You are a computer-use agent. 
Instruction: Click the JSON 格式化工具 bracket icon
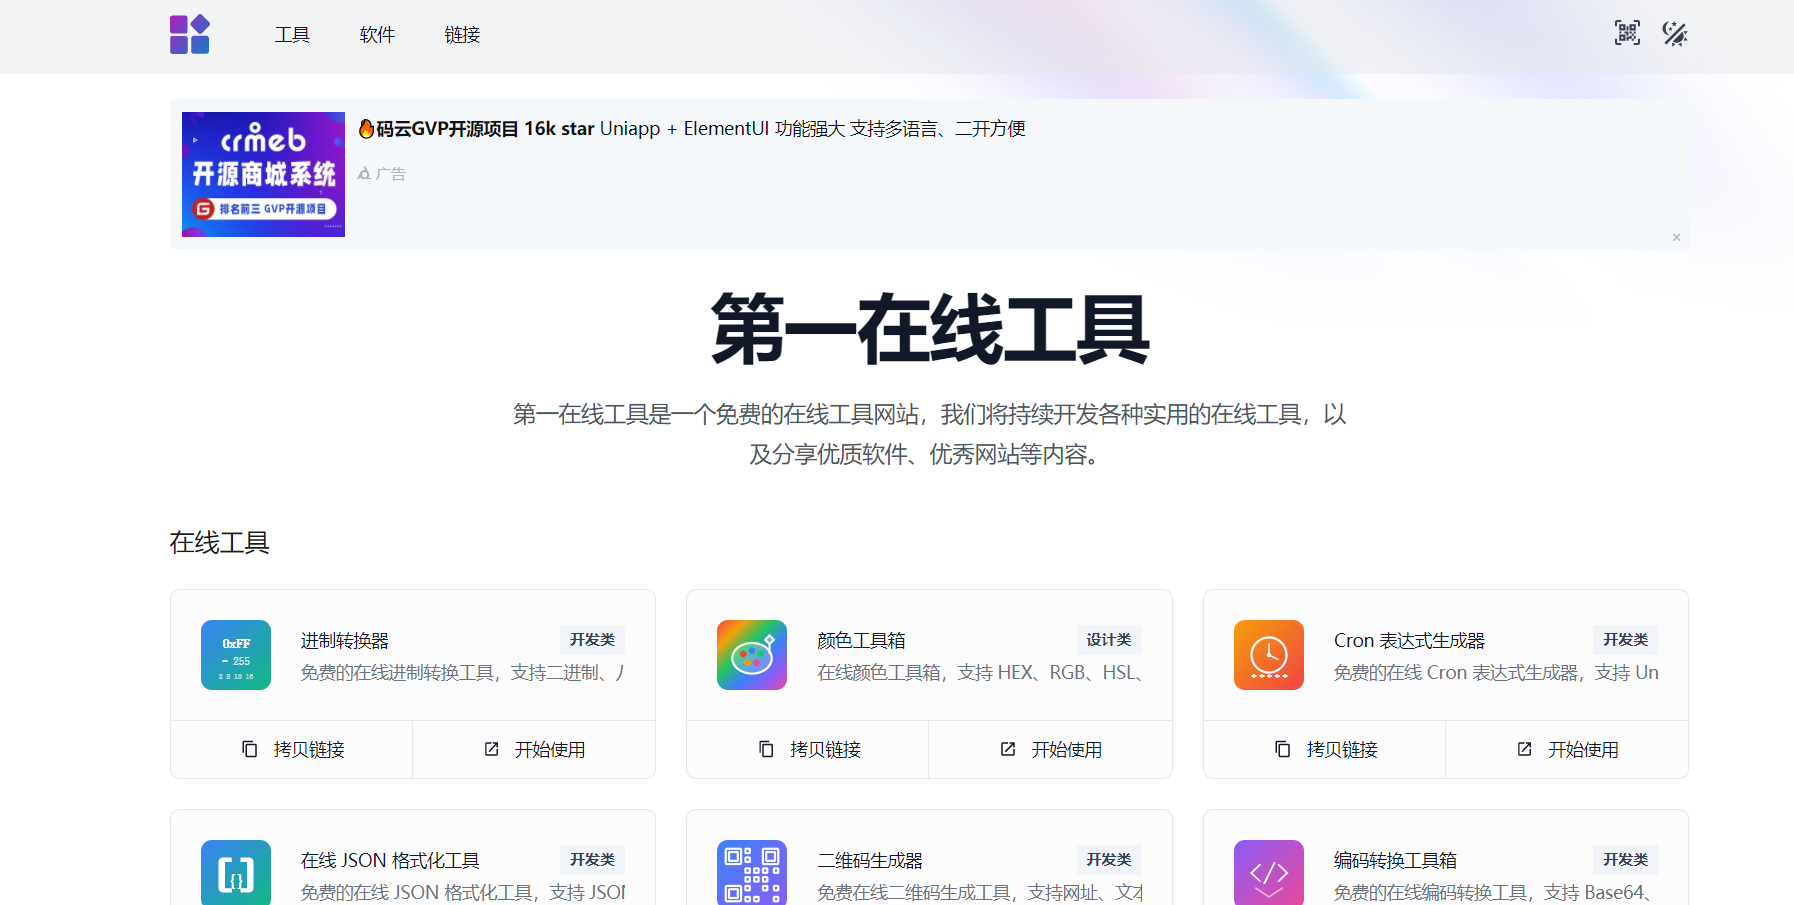tap(236, 873)
